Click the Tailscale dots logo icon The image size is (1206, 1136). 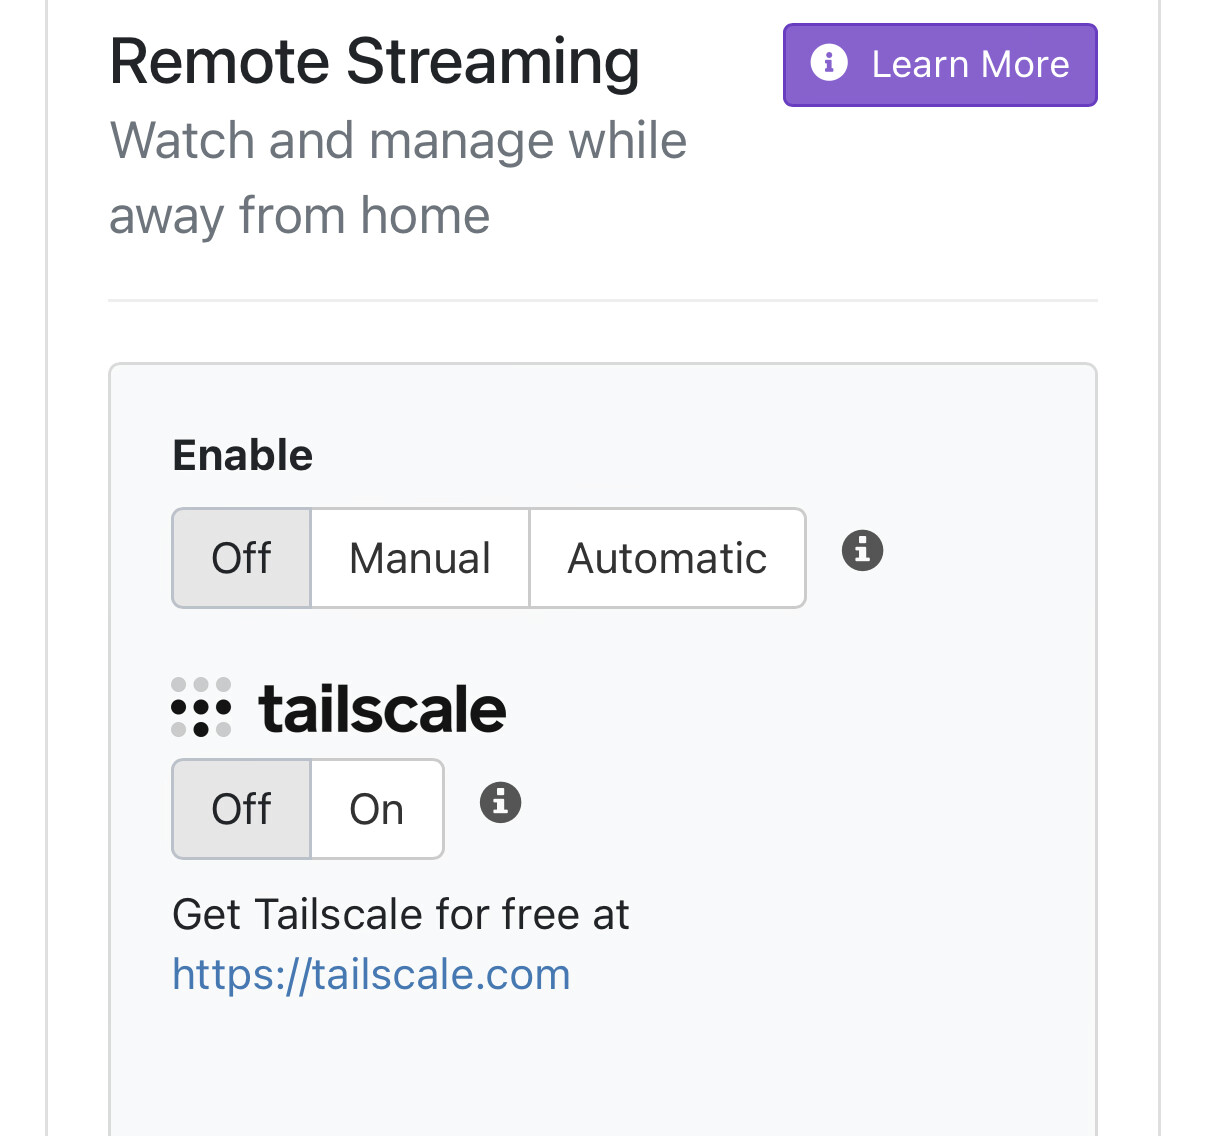(201, 707)
